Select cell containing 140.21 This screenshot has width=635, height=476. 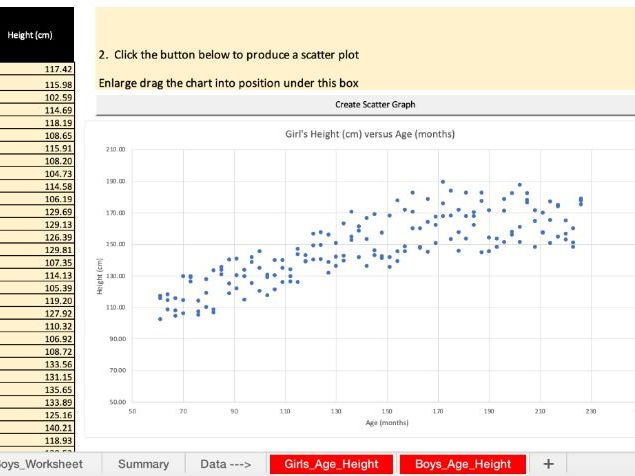click(37, 428)
